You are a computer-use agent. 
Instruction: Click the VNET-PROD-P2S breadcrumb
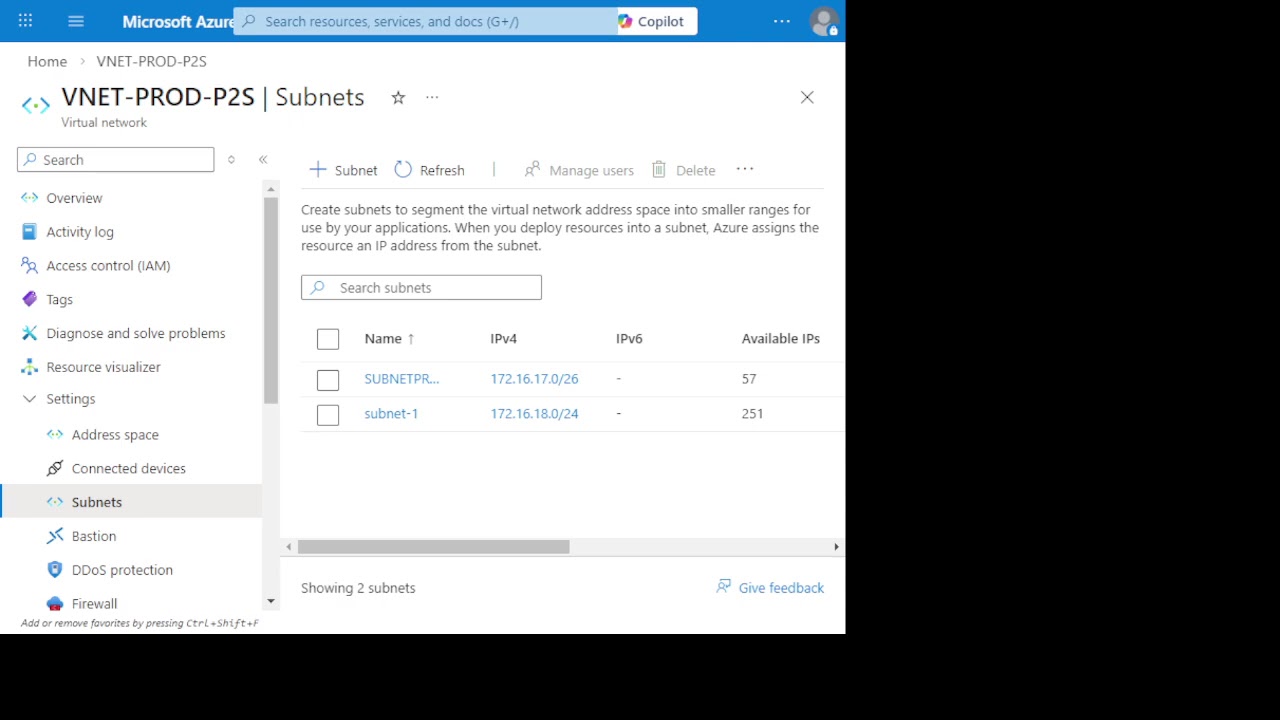[151, 61]
